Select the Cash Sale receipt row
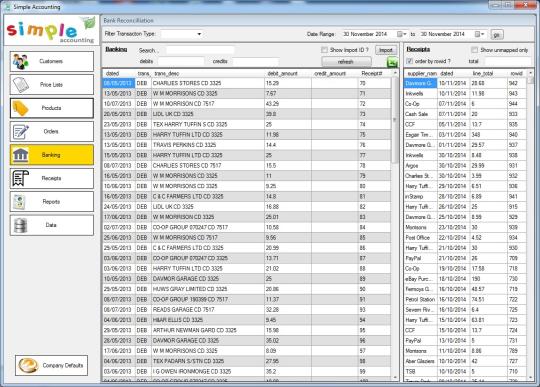 point(466,114)
